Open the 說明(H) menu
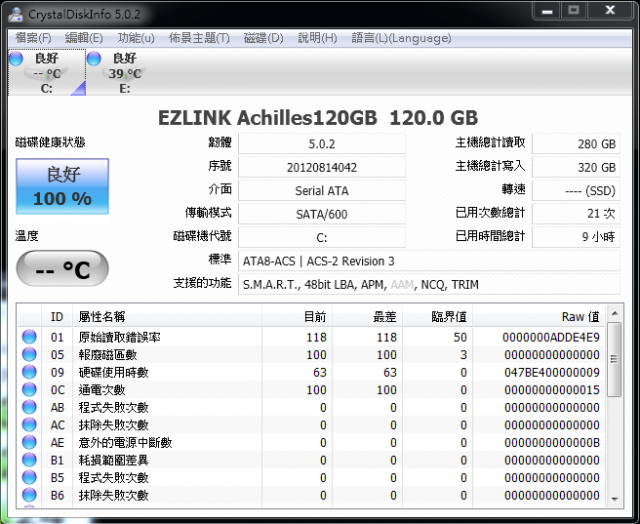The image size is (640, 524). click(318, 38)
